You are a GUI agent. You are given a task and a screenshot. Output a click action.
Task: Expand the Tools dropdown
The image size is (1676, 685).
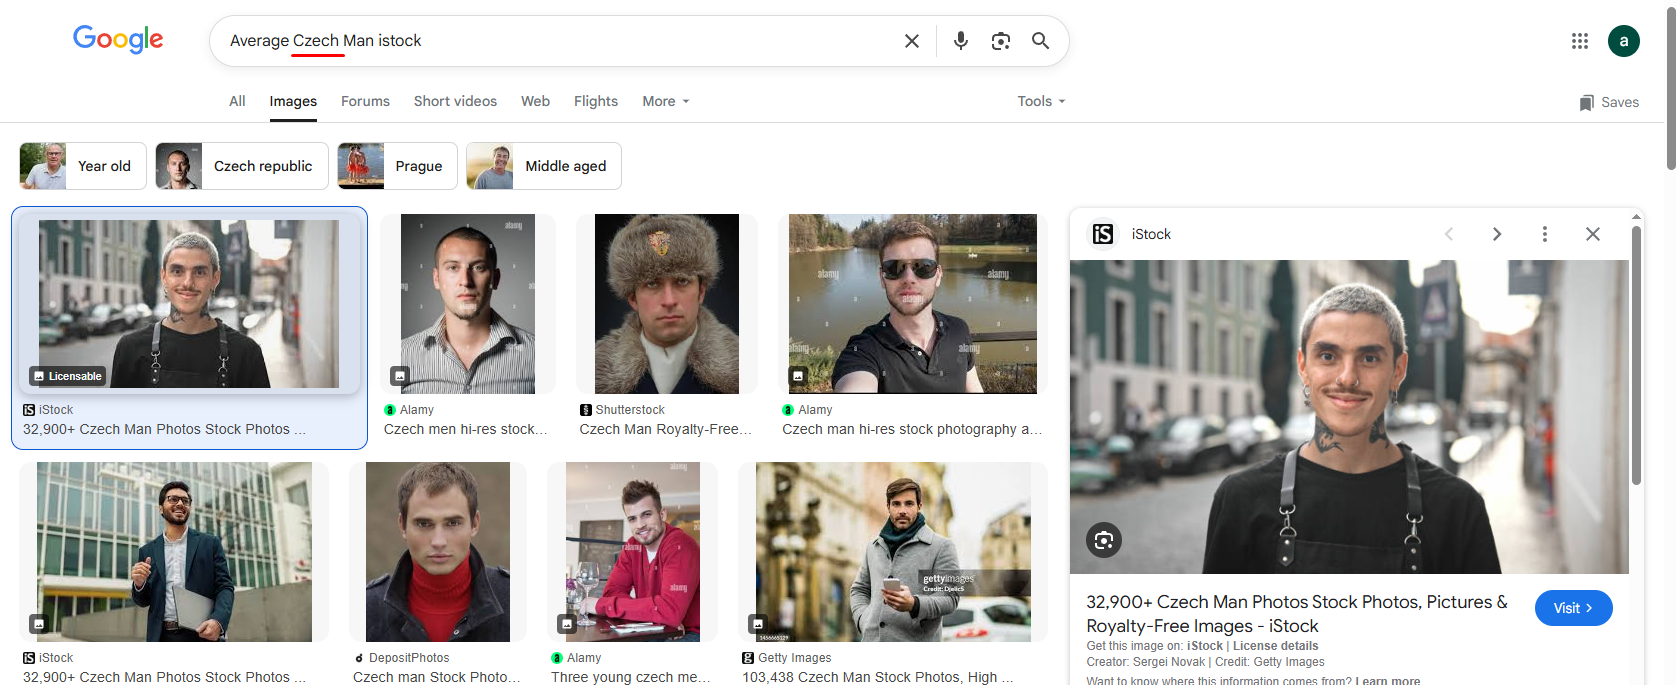coord(1040,101)
